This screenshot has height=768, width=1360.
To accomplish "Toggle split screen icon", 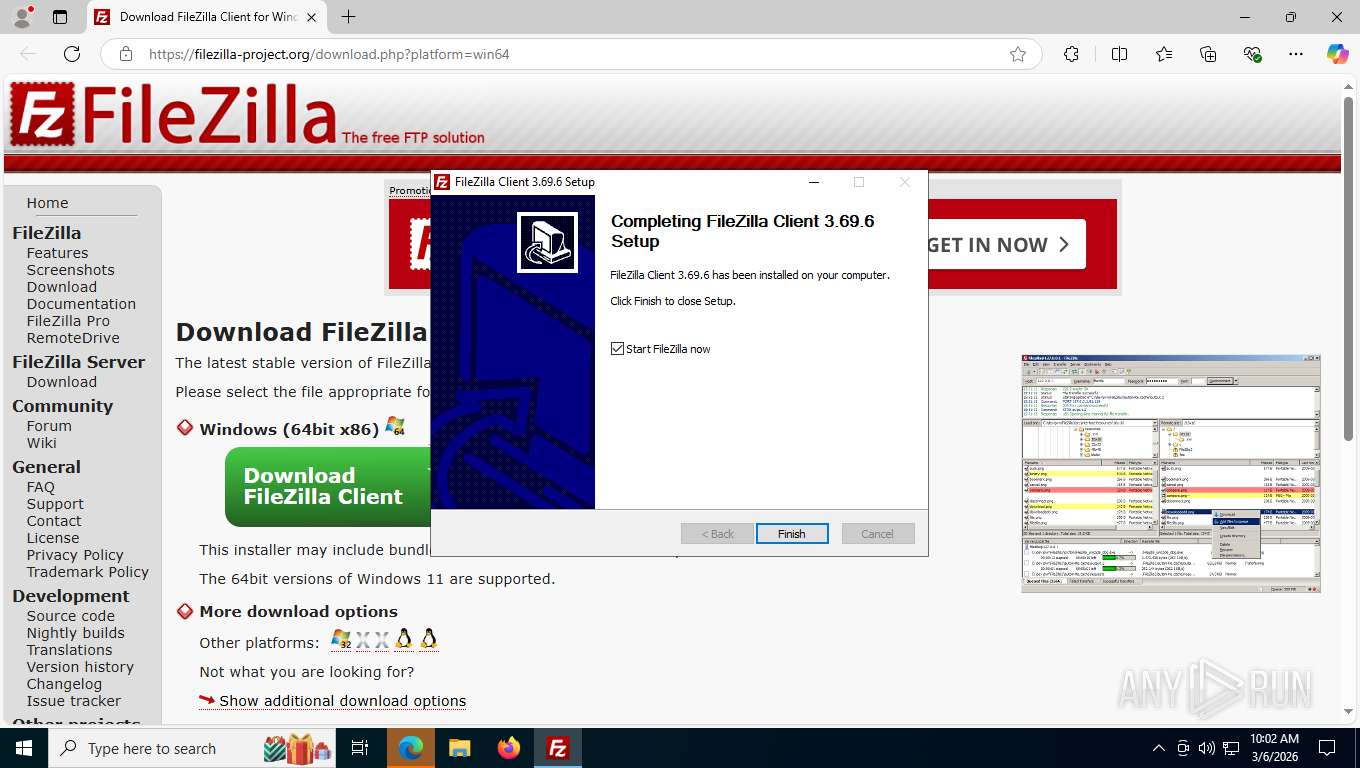I will pyautogui.click(x=1119, y=54).
